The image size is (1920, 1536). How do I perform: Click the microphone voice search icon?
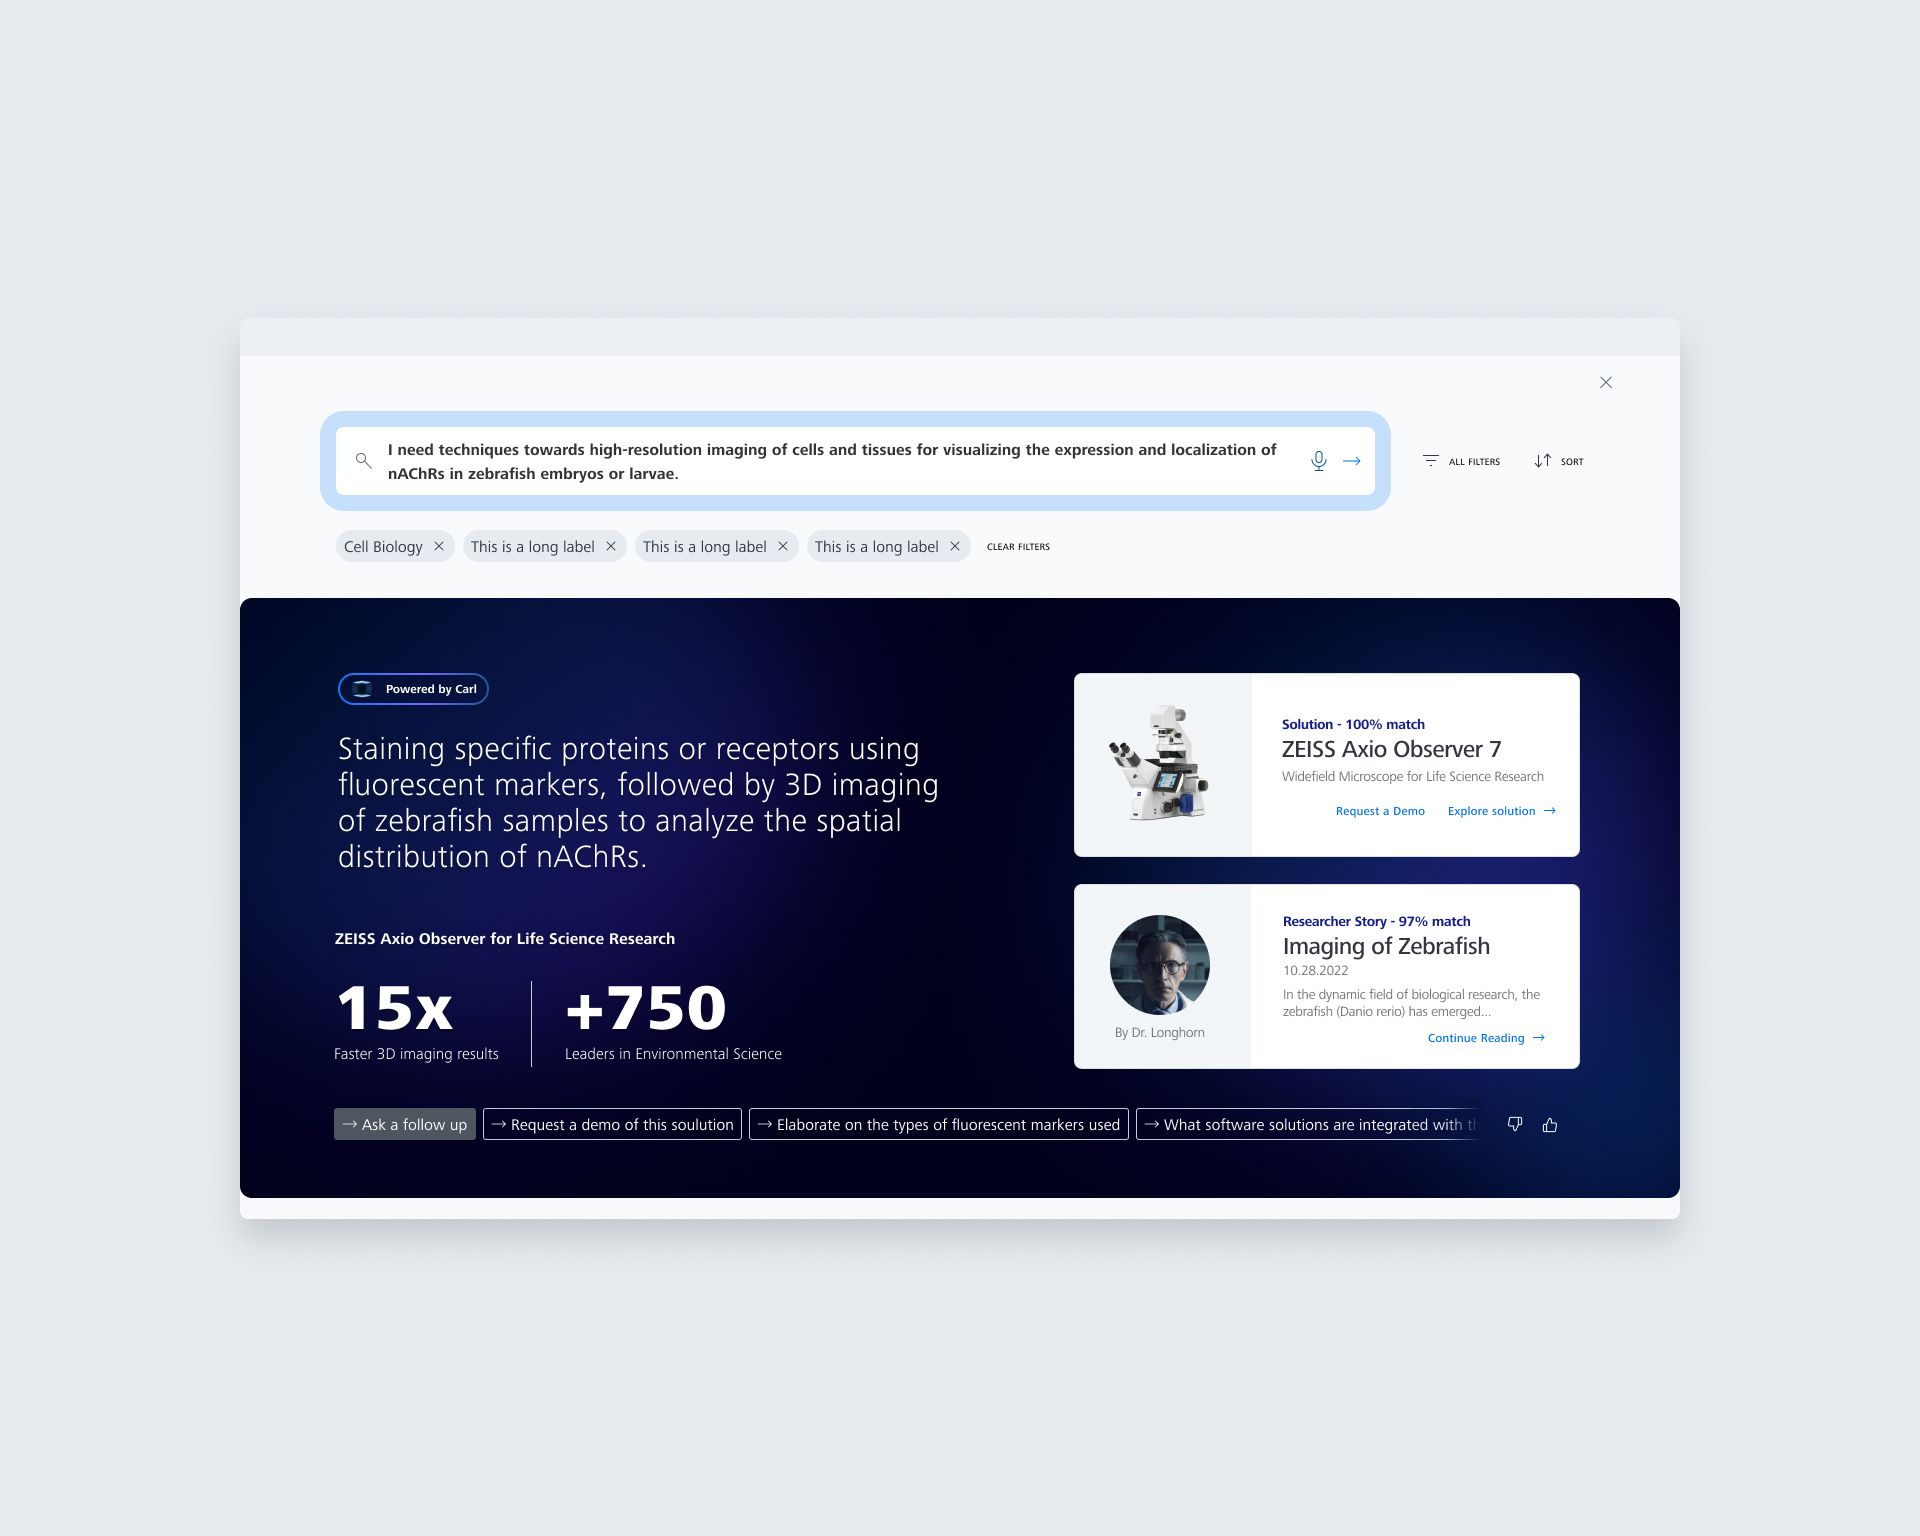click(1319, 461)
